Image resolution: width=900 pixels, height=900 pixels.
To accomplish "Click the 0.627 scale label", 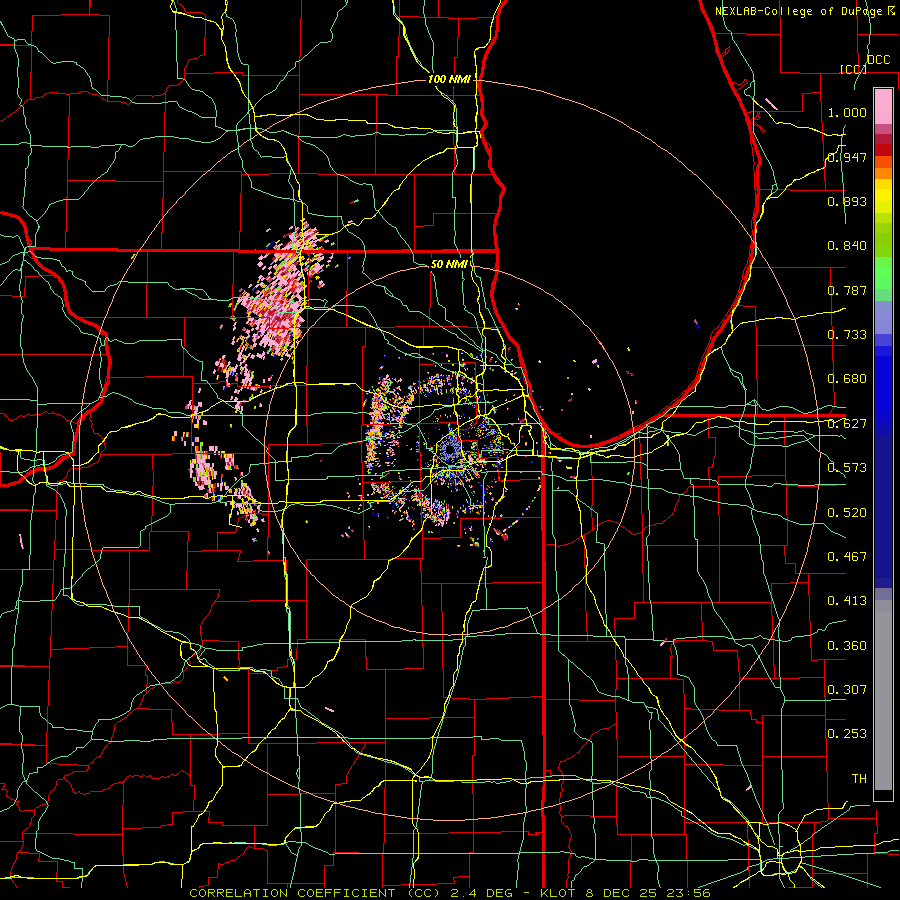I will click(x=847, y=424).
